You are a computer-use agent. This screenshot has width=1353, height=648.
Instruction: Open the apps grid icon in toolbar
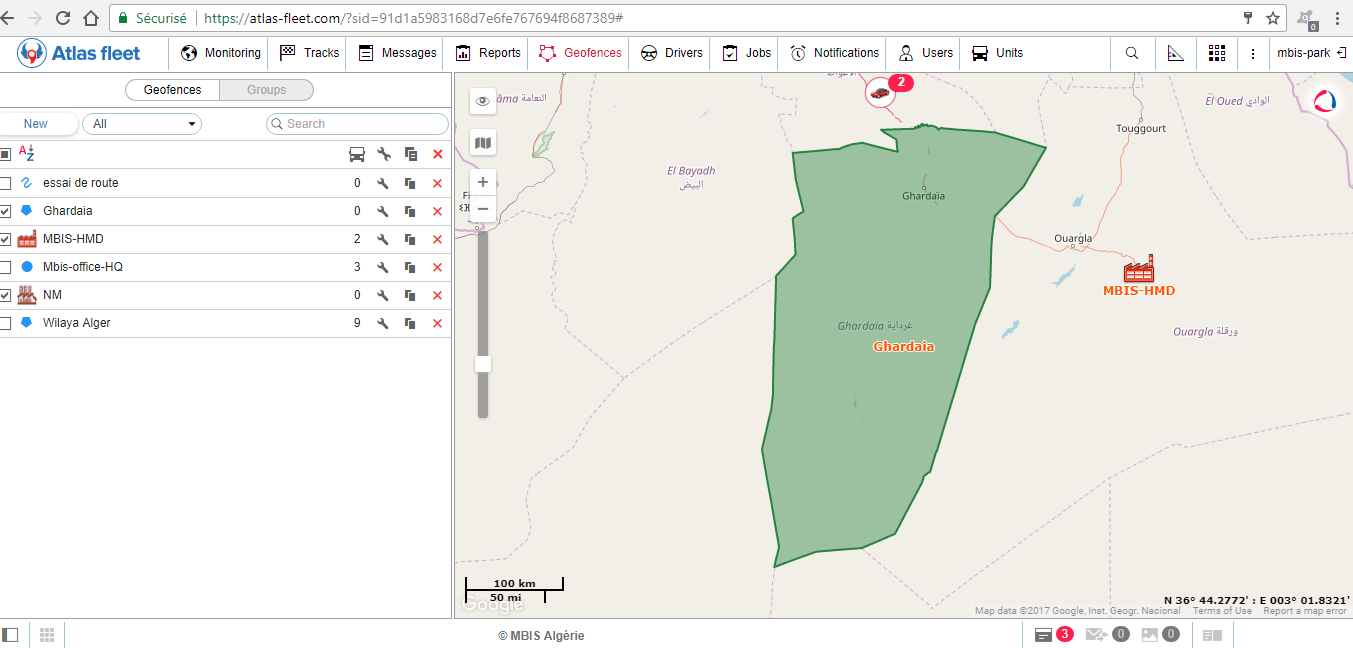(x=1217, y=53)
